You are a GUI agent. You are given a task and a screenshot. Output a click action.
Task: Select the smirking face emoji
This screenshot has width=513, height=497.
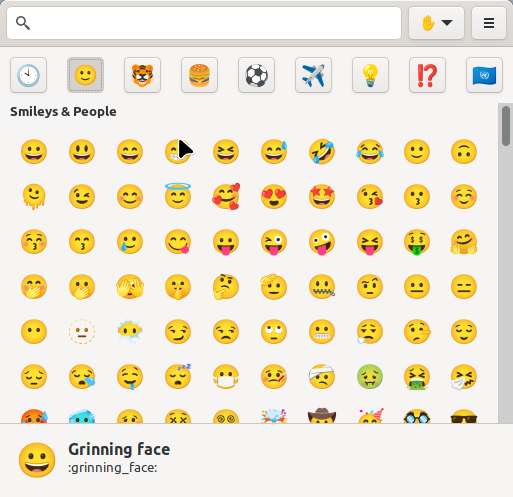click(x=178, y=332)
